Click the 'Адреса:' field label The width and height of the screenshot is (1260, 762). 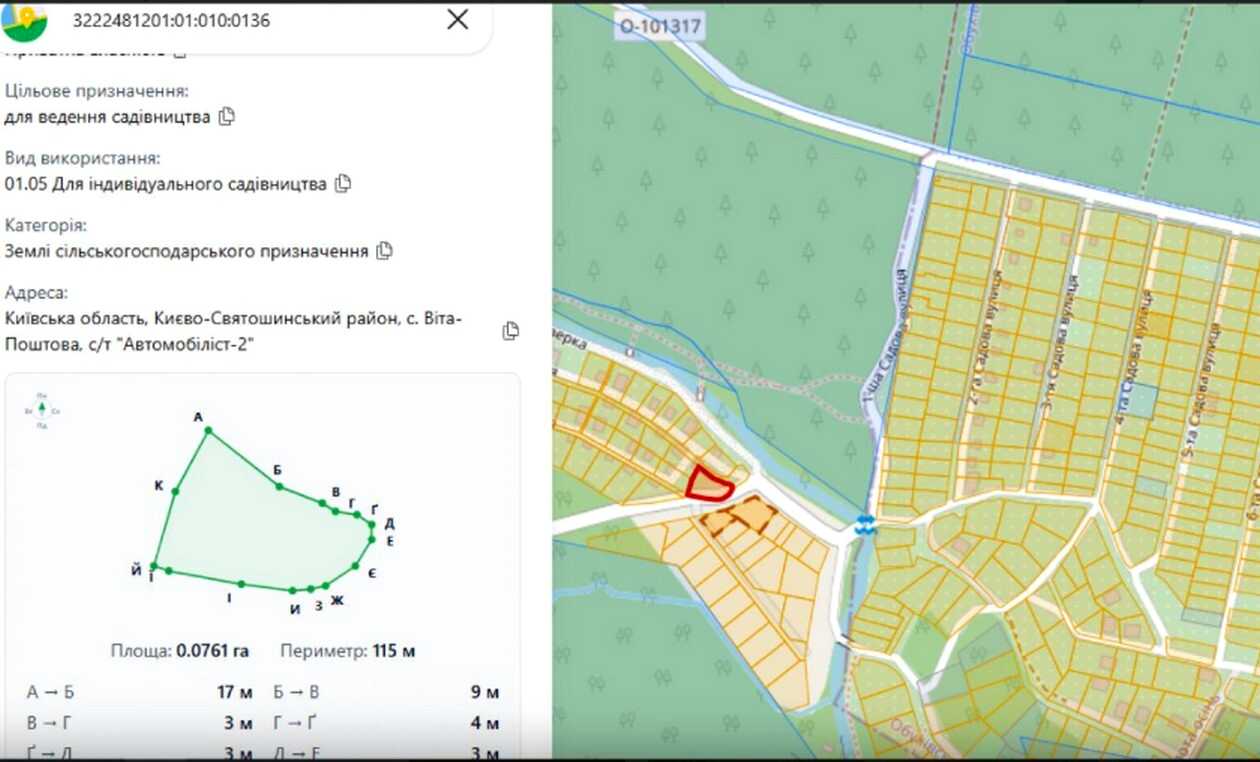pos(37,293)
